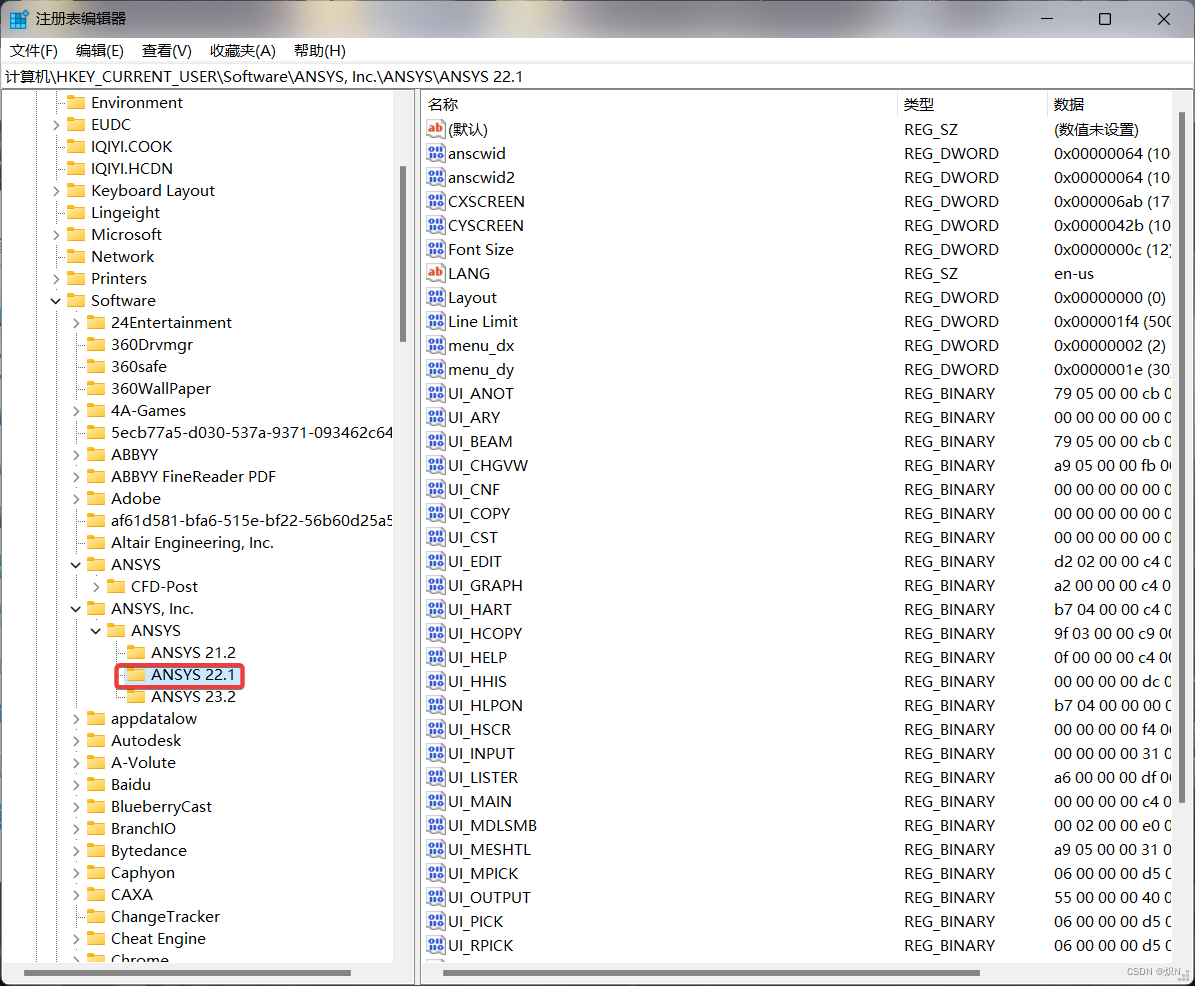Click the UI_GRAPH binary value icon

435,585
